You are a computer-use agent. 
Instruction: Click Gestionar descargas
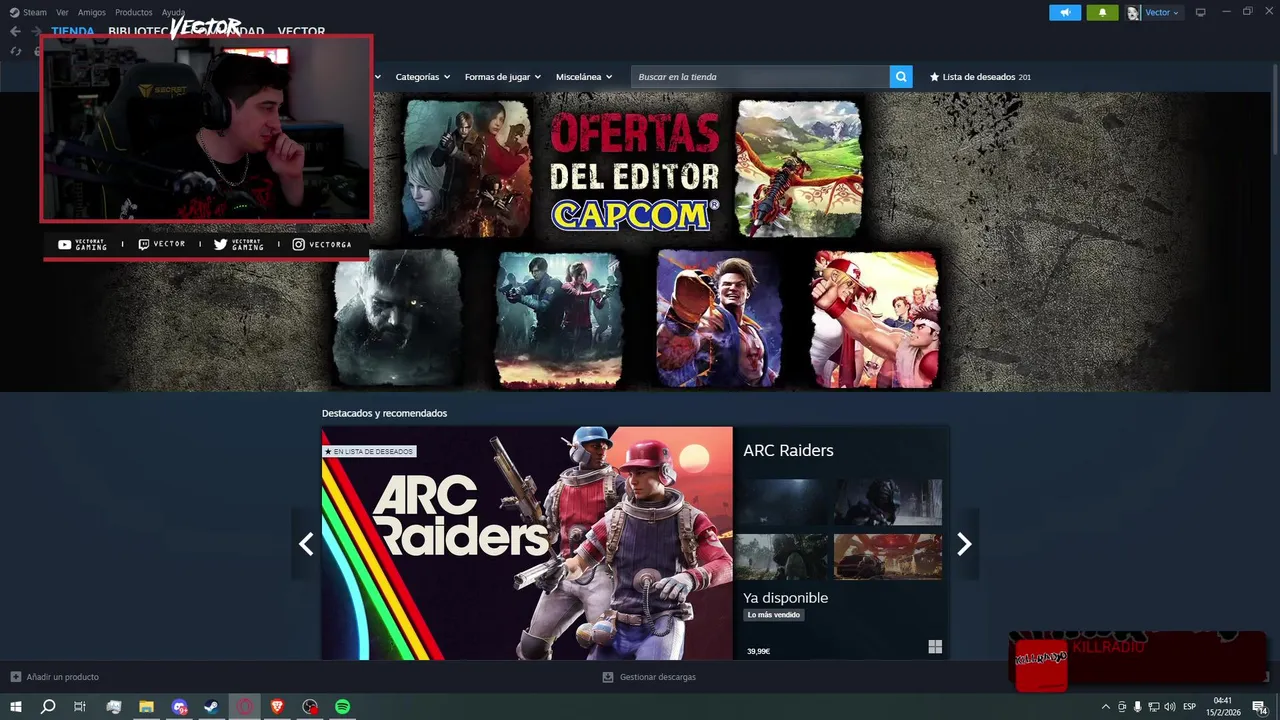click(657, 677)
